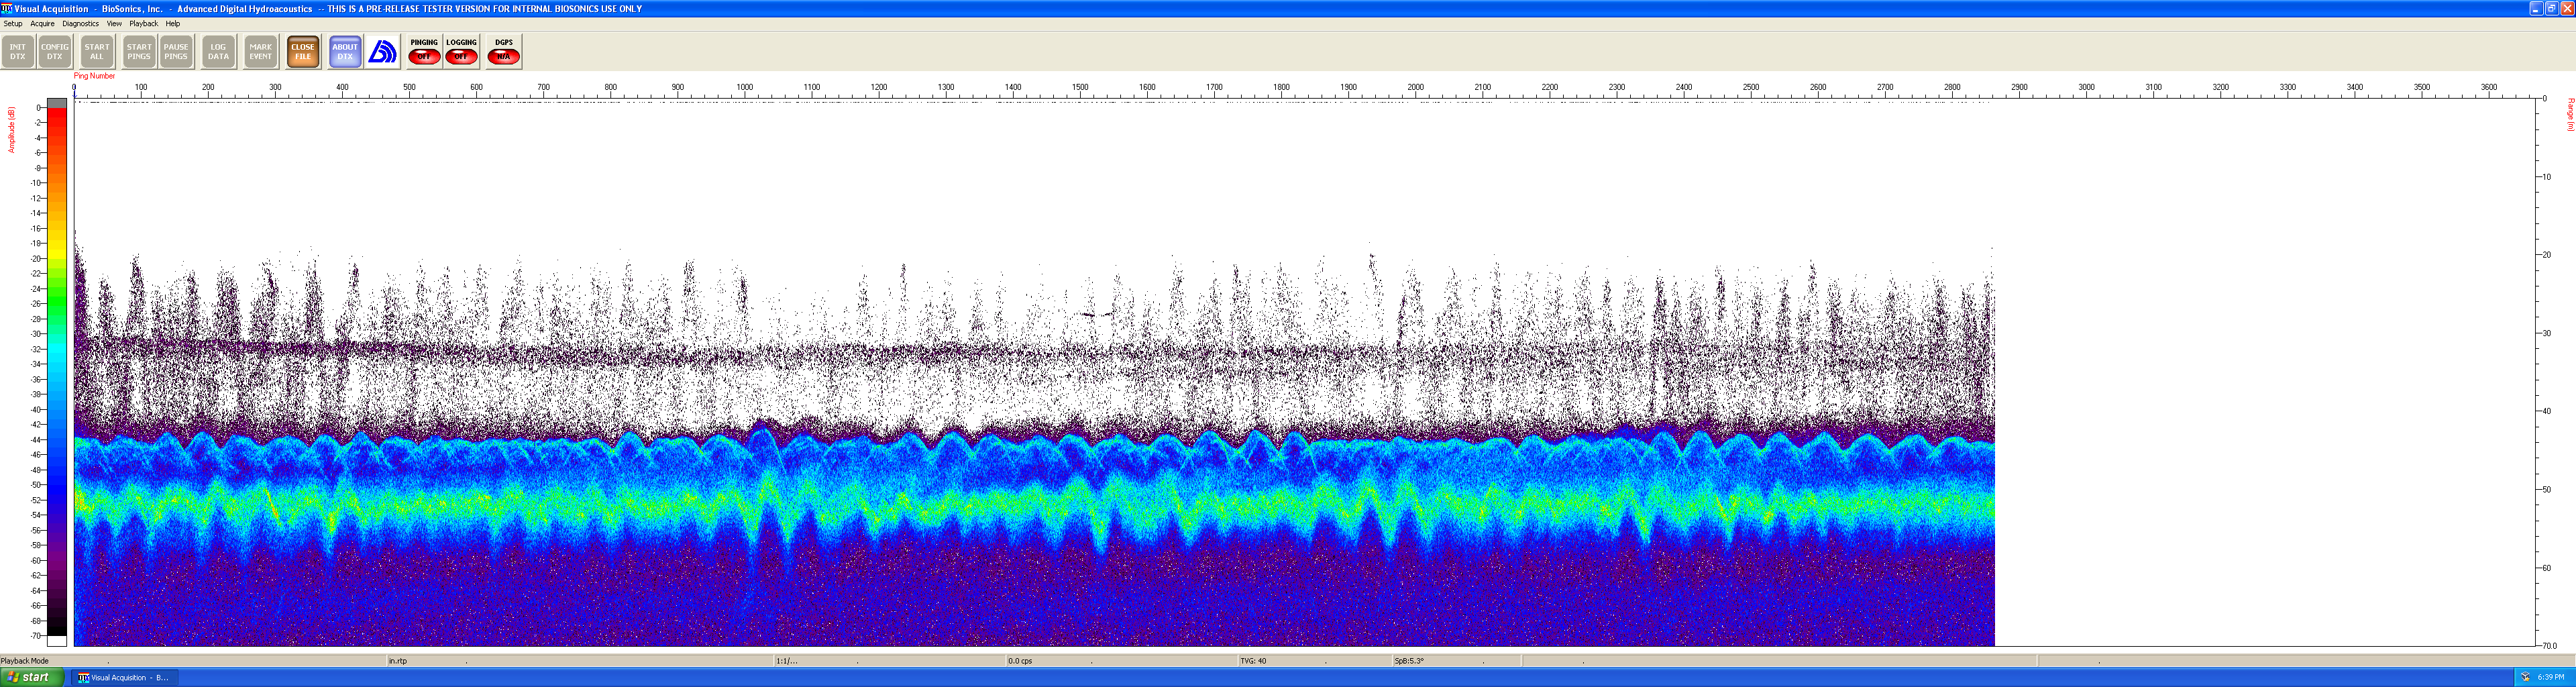Open the View menu
Image resolution: width=2576 pixels, height=687 pixels.
point(114,23)
